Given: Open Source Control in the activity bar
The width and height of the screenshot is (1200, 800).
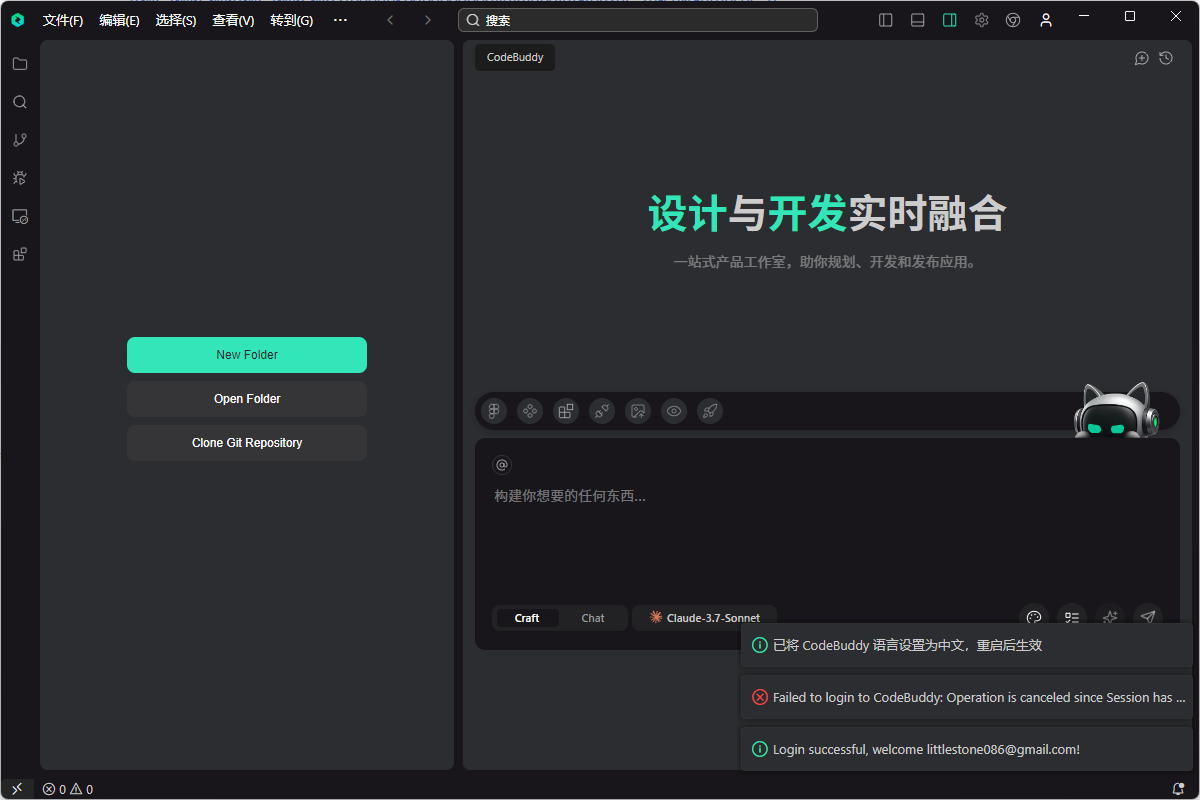Looking at the screenshot, I should tap(20, 139).
